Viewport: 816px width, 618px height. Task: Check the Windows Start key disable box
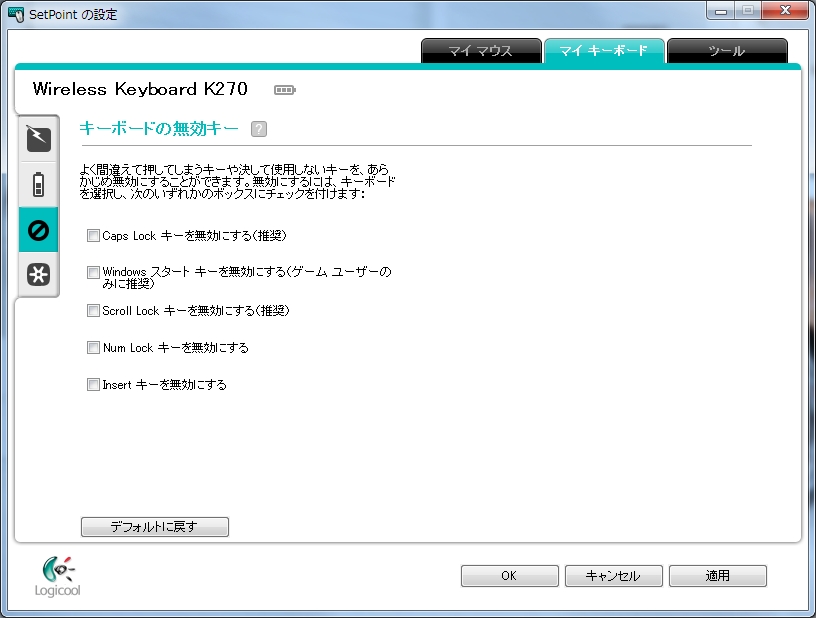pos(93,272)
